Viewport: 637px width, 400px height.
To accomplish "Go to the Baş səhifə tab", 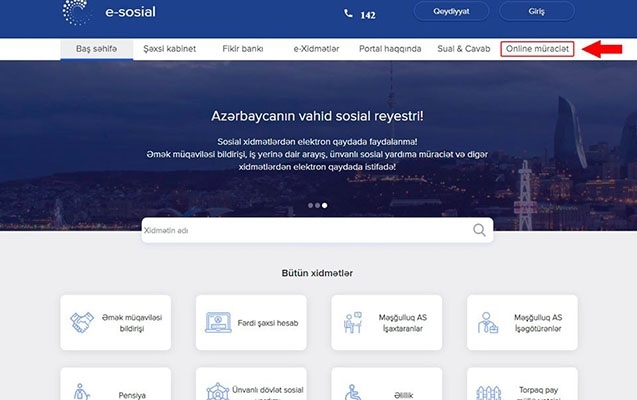I will pyautogui.click(x=97, y=49).
